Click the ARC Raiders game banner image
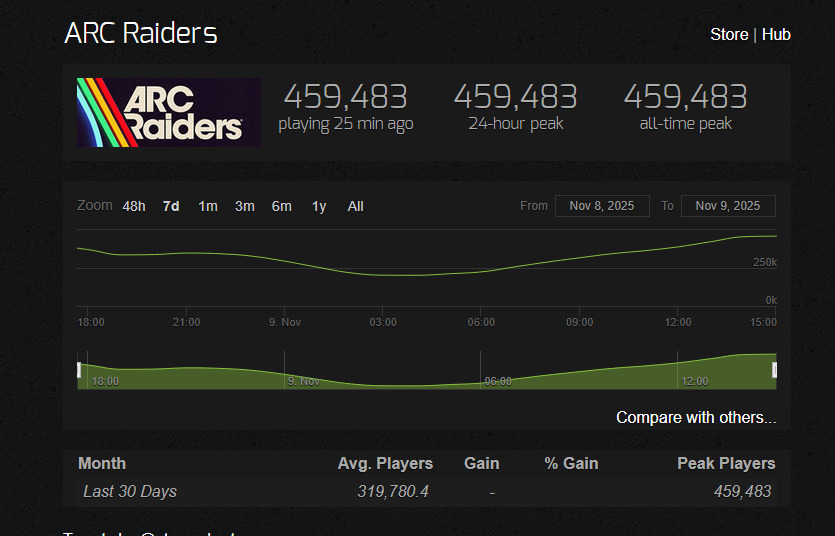Image resolution: width=835 pixels, height=536 pixels. 169,112
